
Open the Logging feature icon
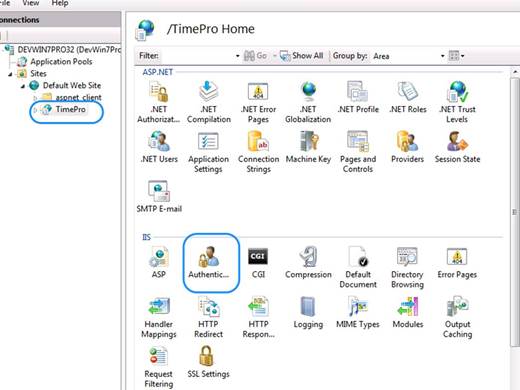coord(308,313)
